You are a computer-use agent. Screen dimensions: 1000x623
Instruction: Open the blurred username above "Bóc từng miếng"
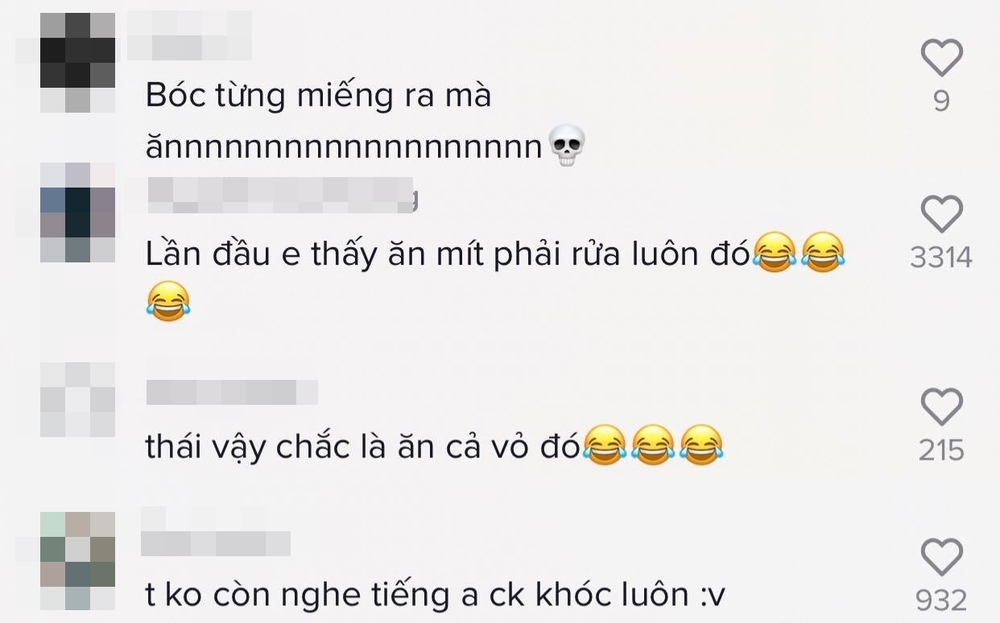(x=189, y=36)
